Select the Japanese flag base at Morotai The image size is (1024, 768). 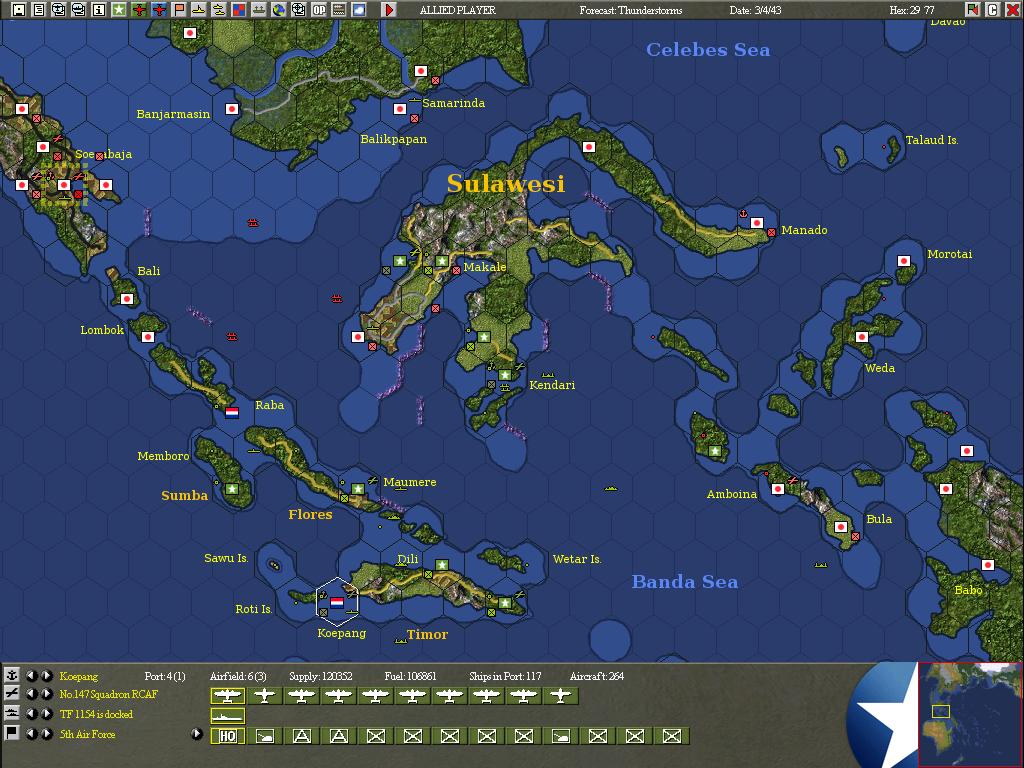coord(904,261)
